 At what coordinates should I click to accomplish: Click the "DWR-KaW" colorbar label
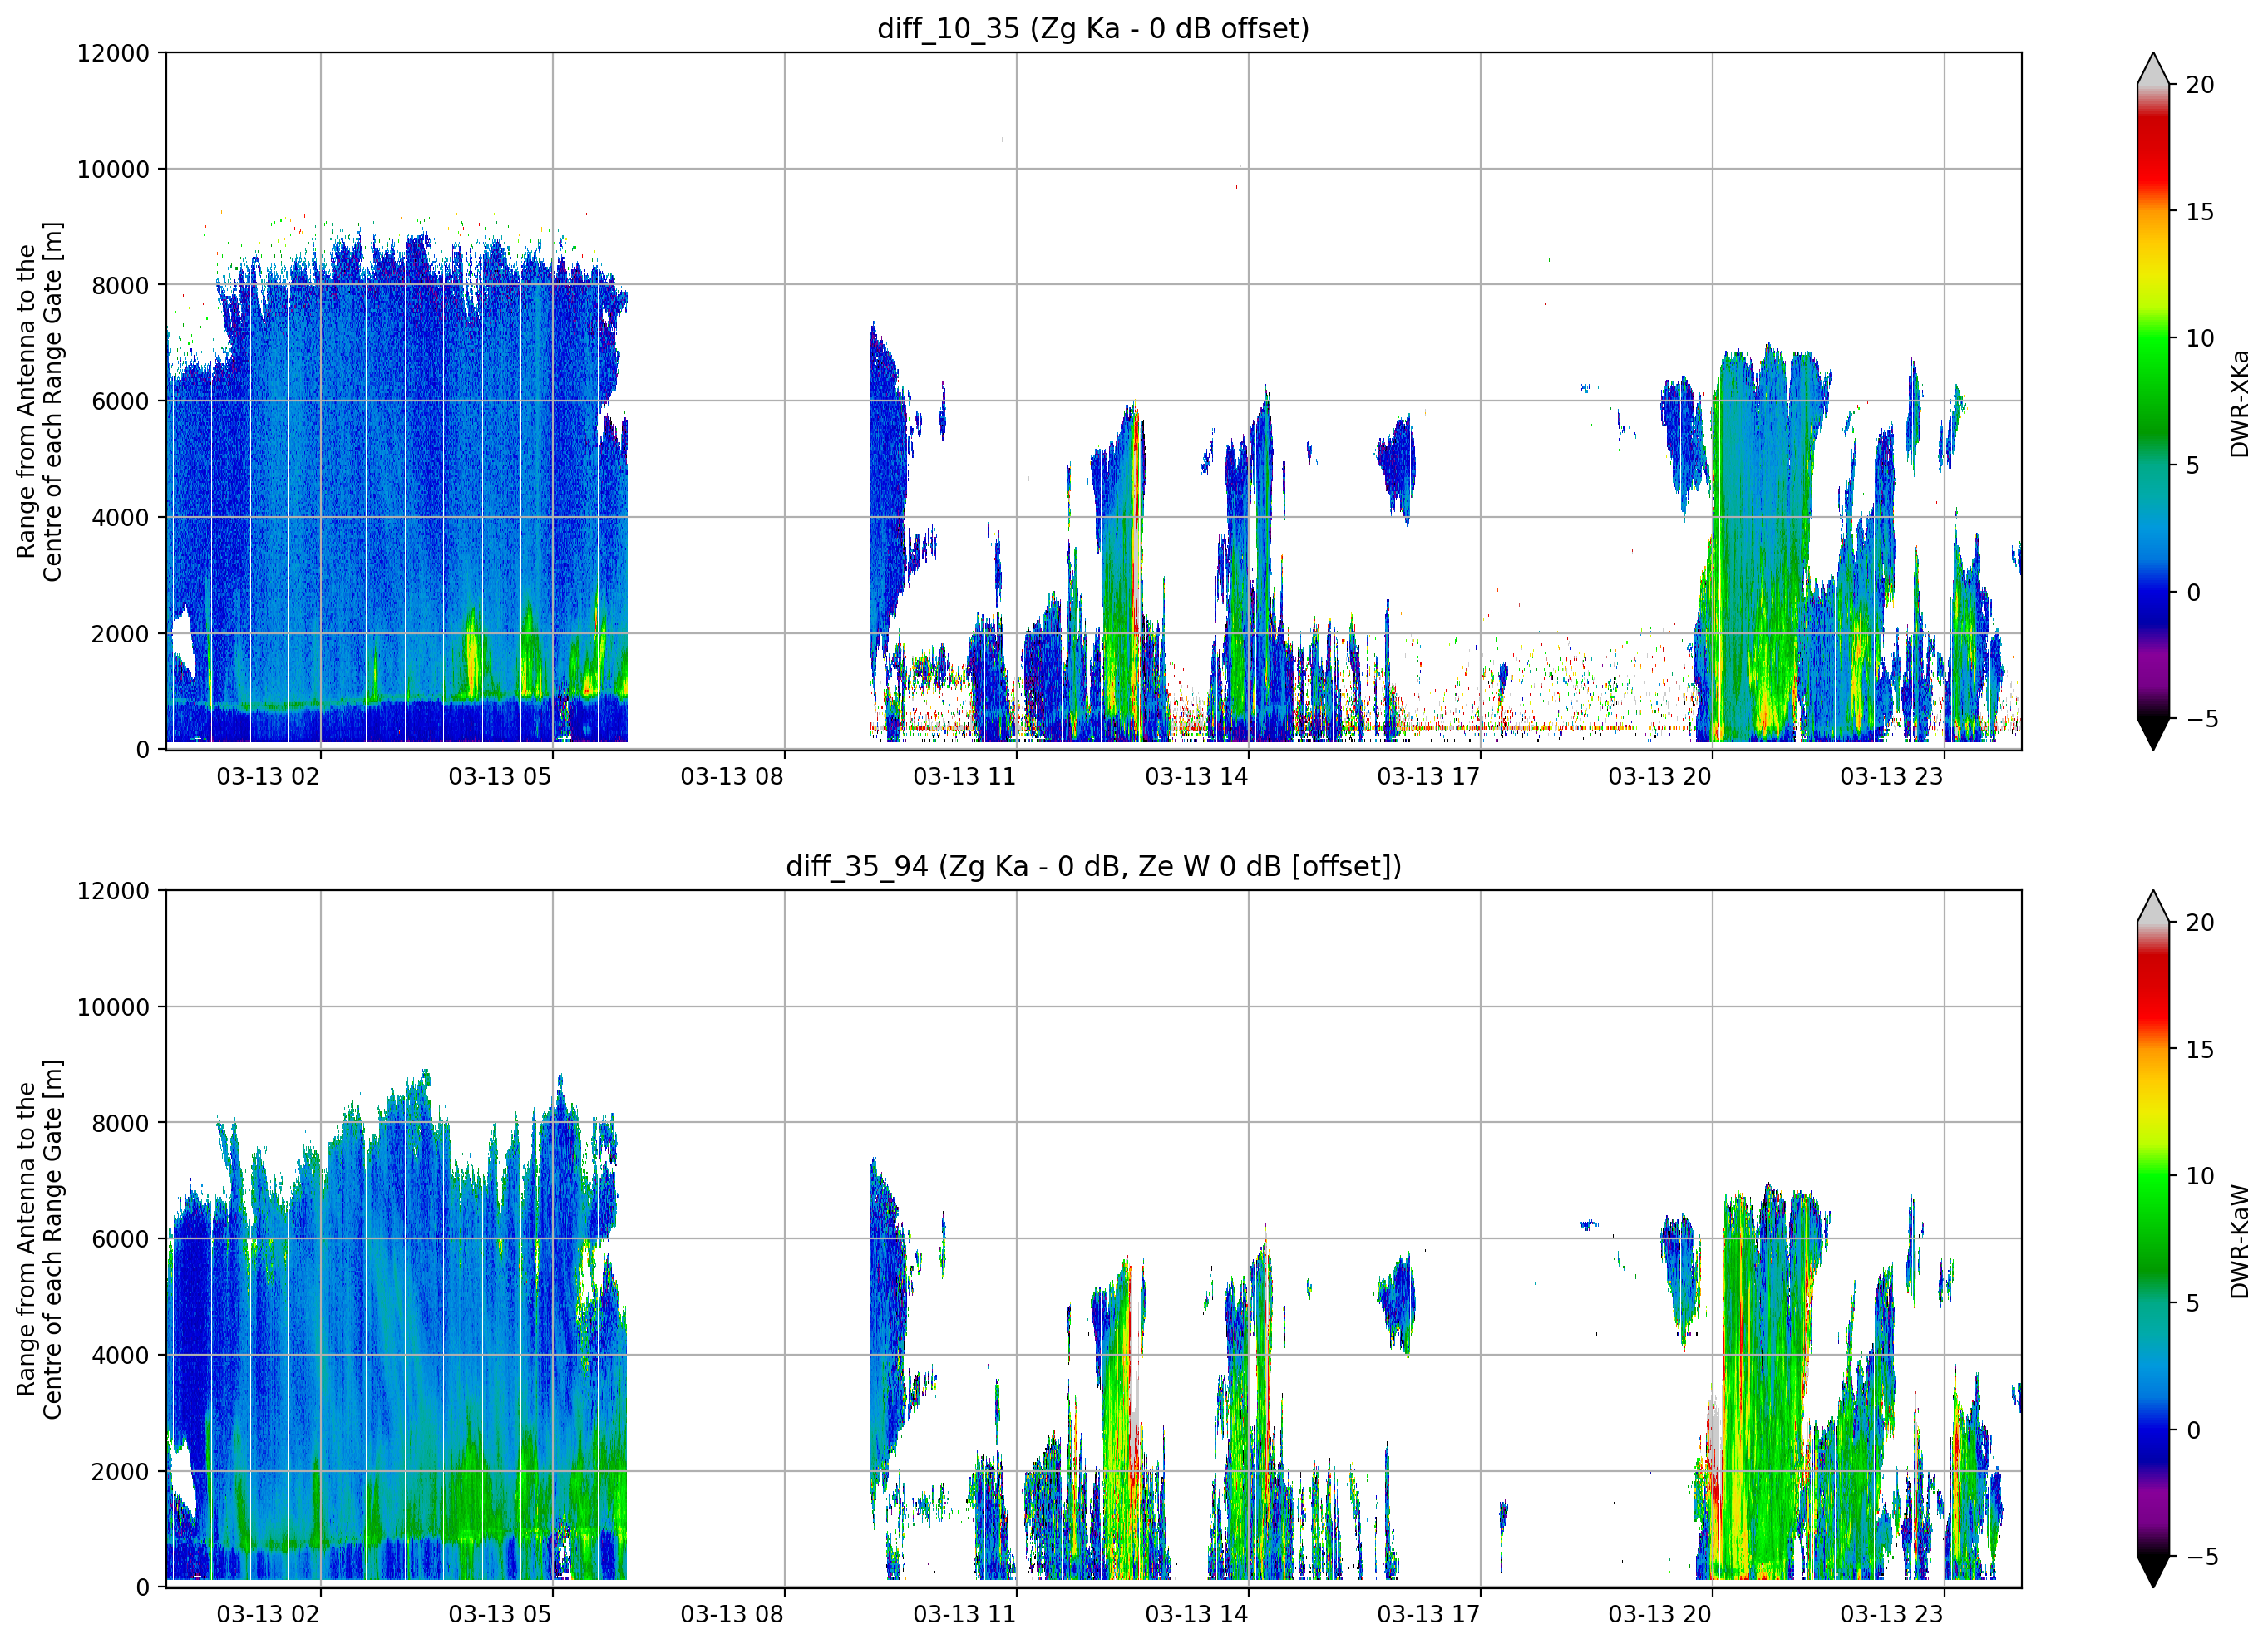[2239, 1242]
